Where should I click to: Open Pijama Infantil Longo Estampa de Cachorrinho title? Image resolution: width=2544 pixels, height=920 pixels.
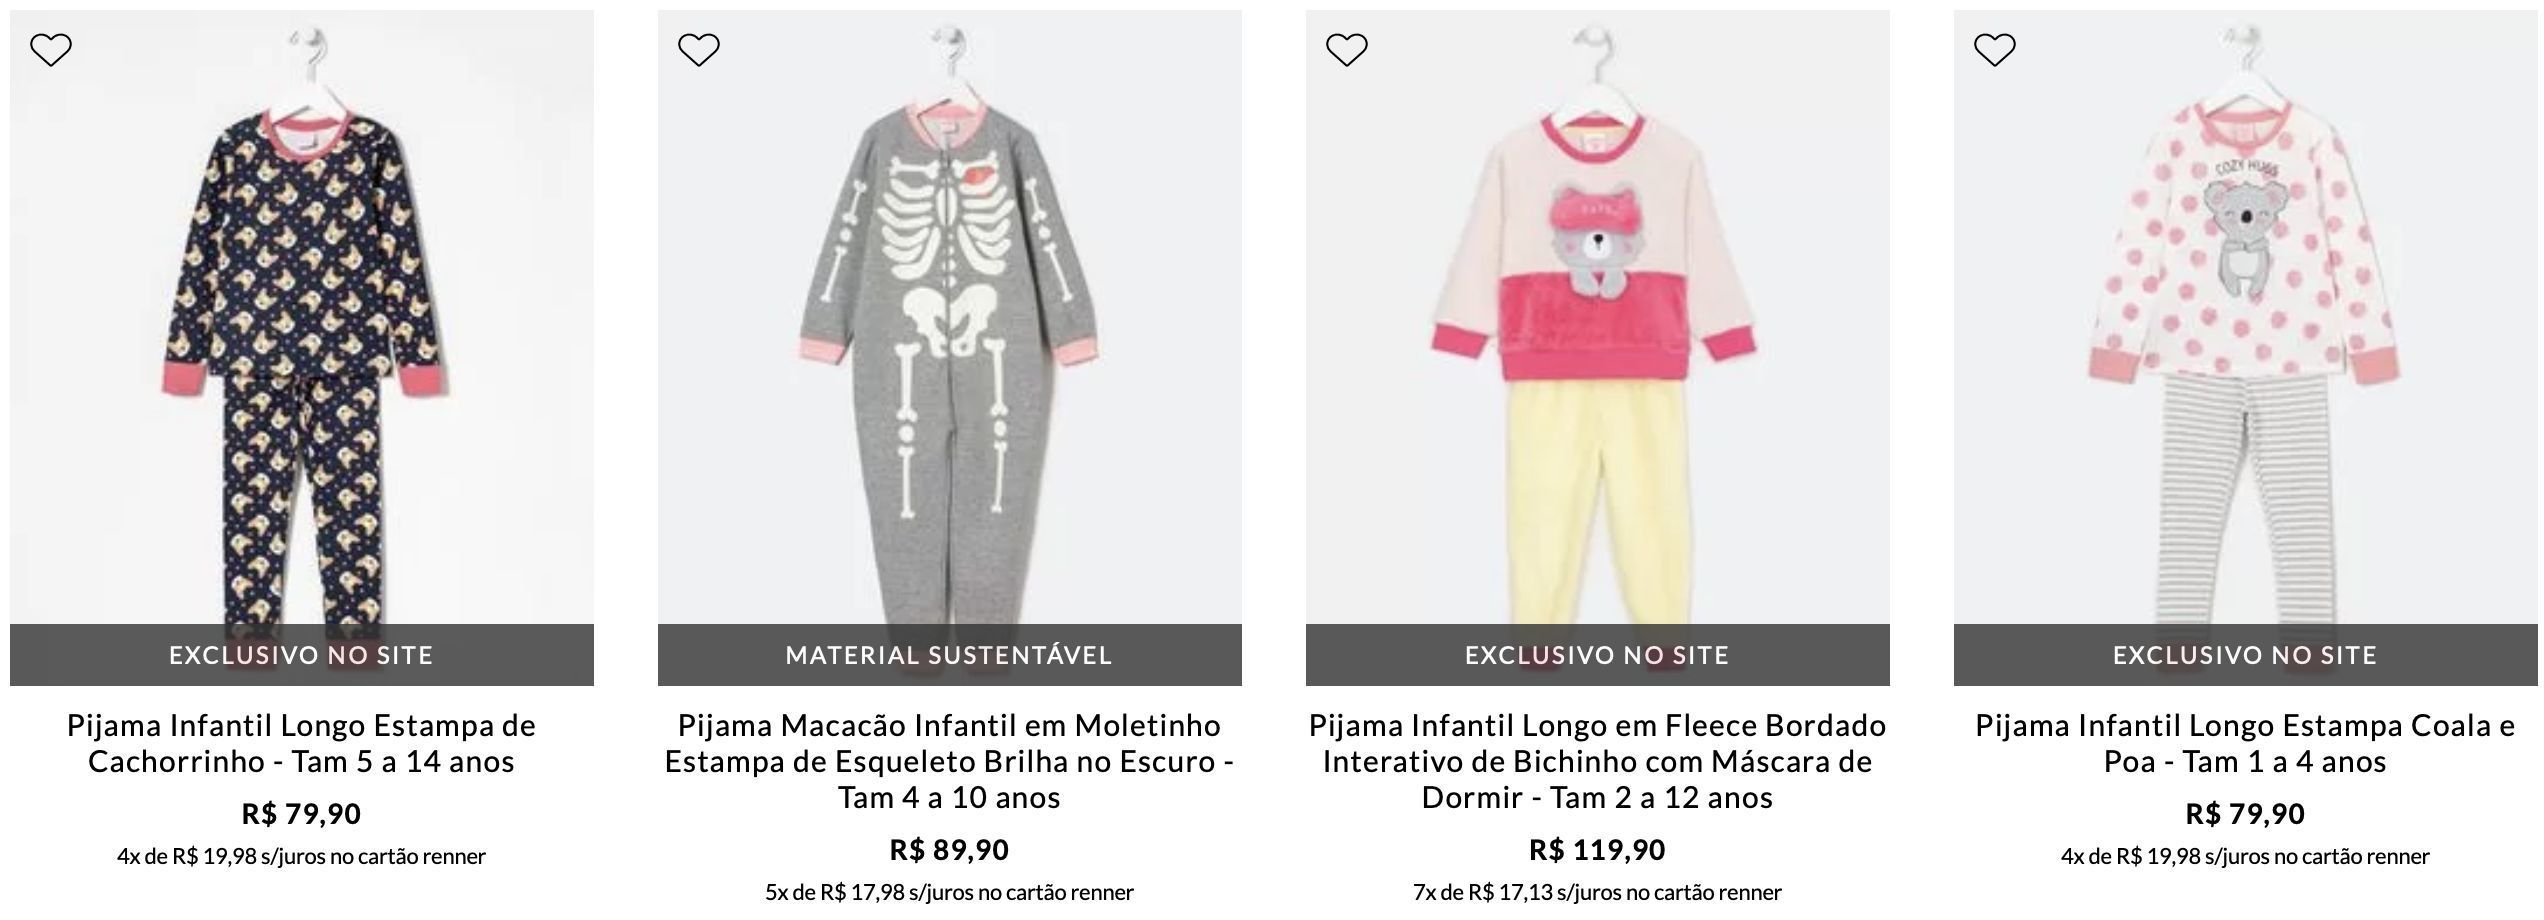click(x=302, y=743)
